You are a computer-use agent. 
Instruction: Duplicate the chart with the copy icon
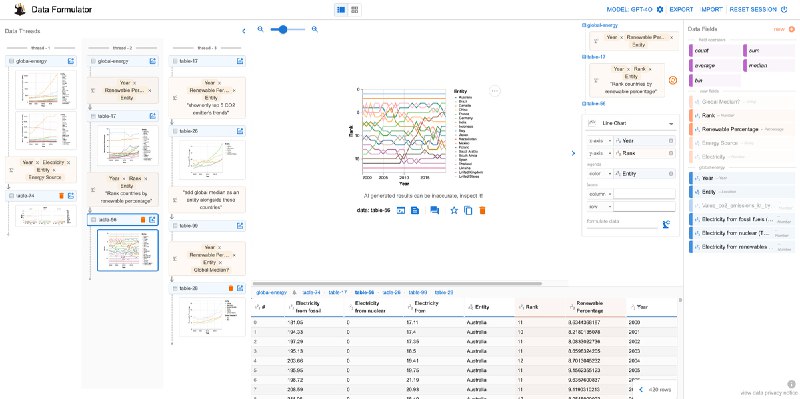[x=468, y=210]
